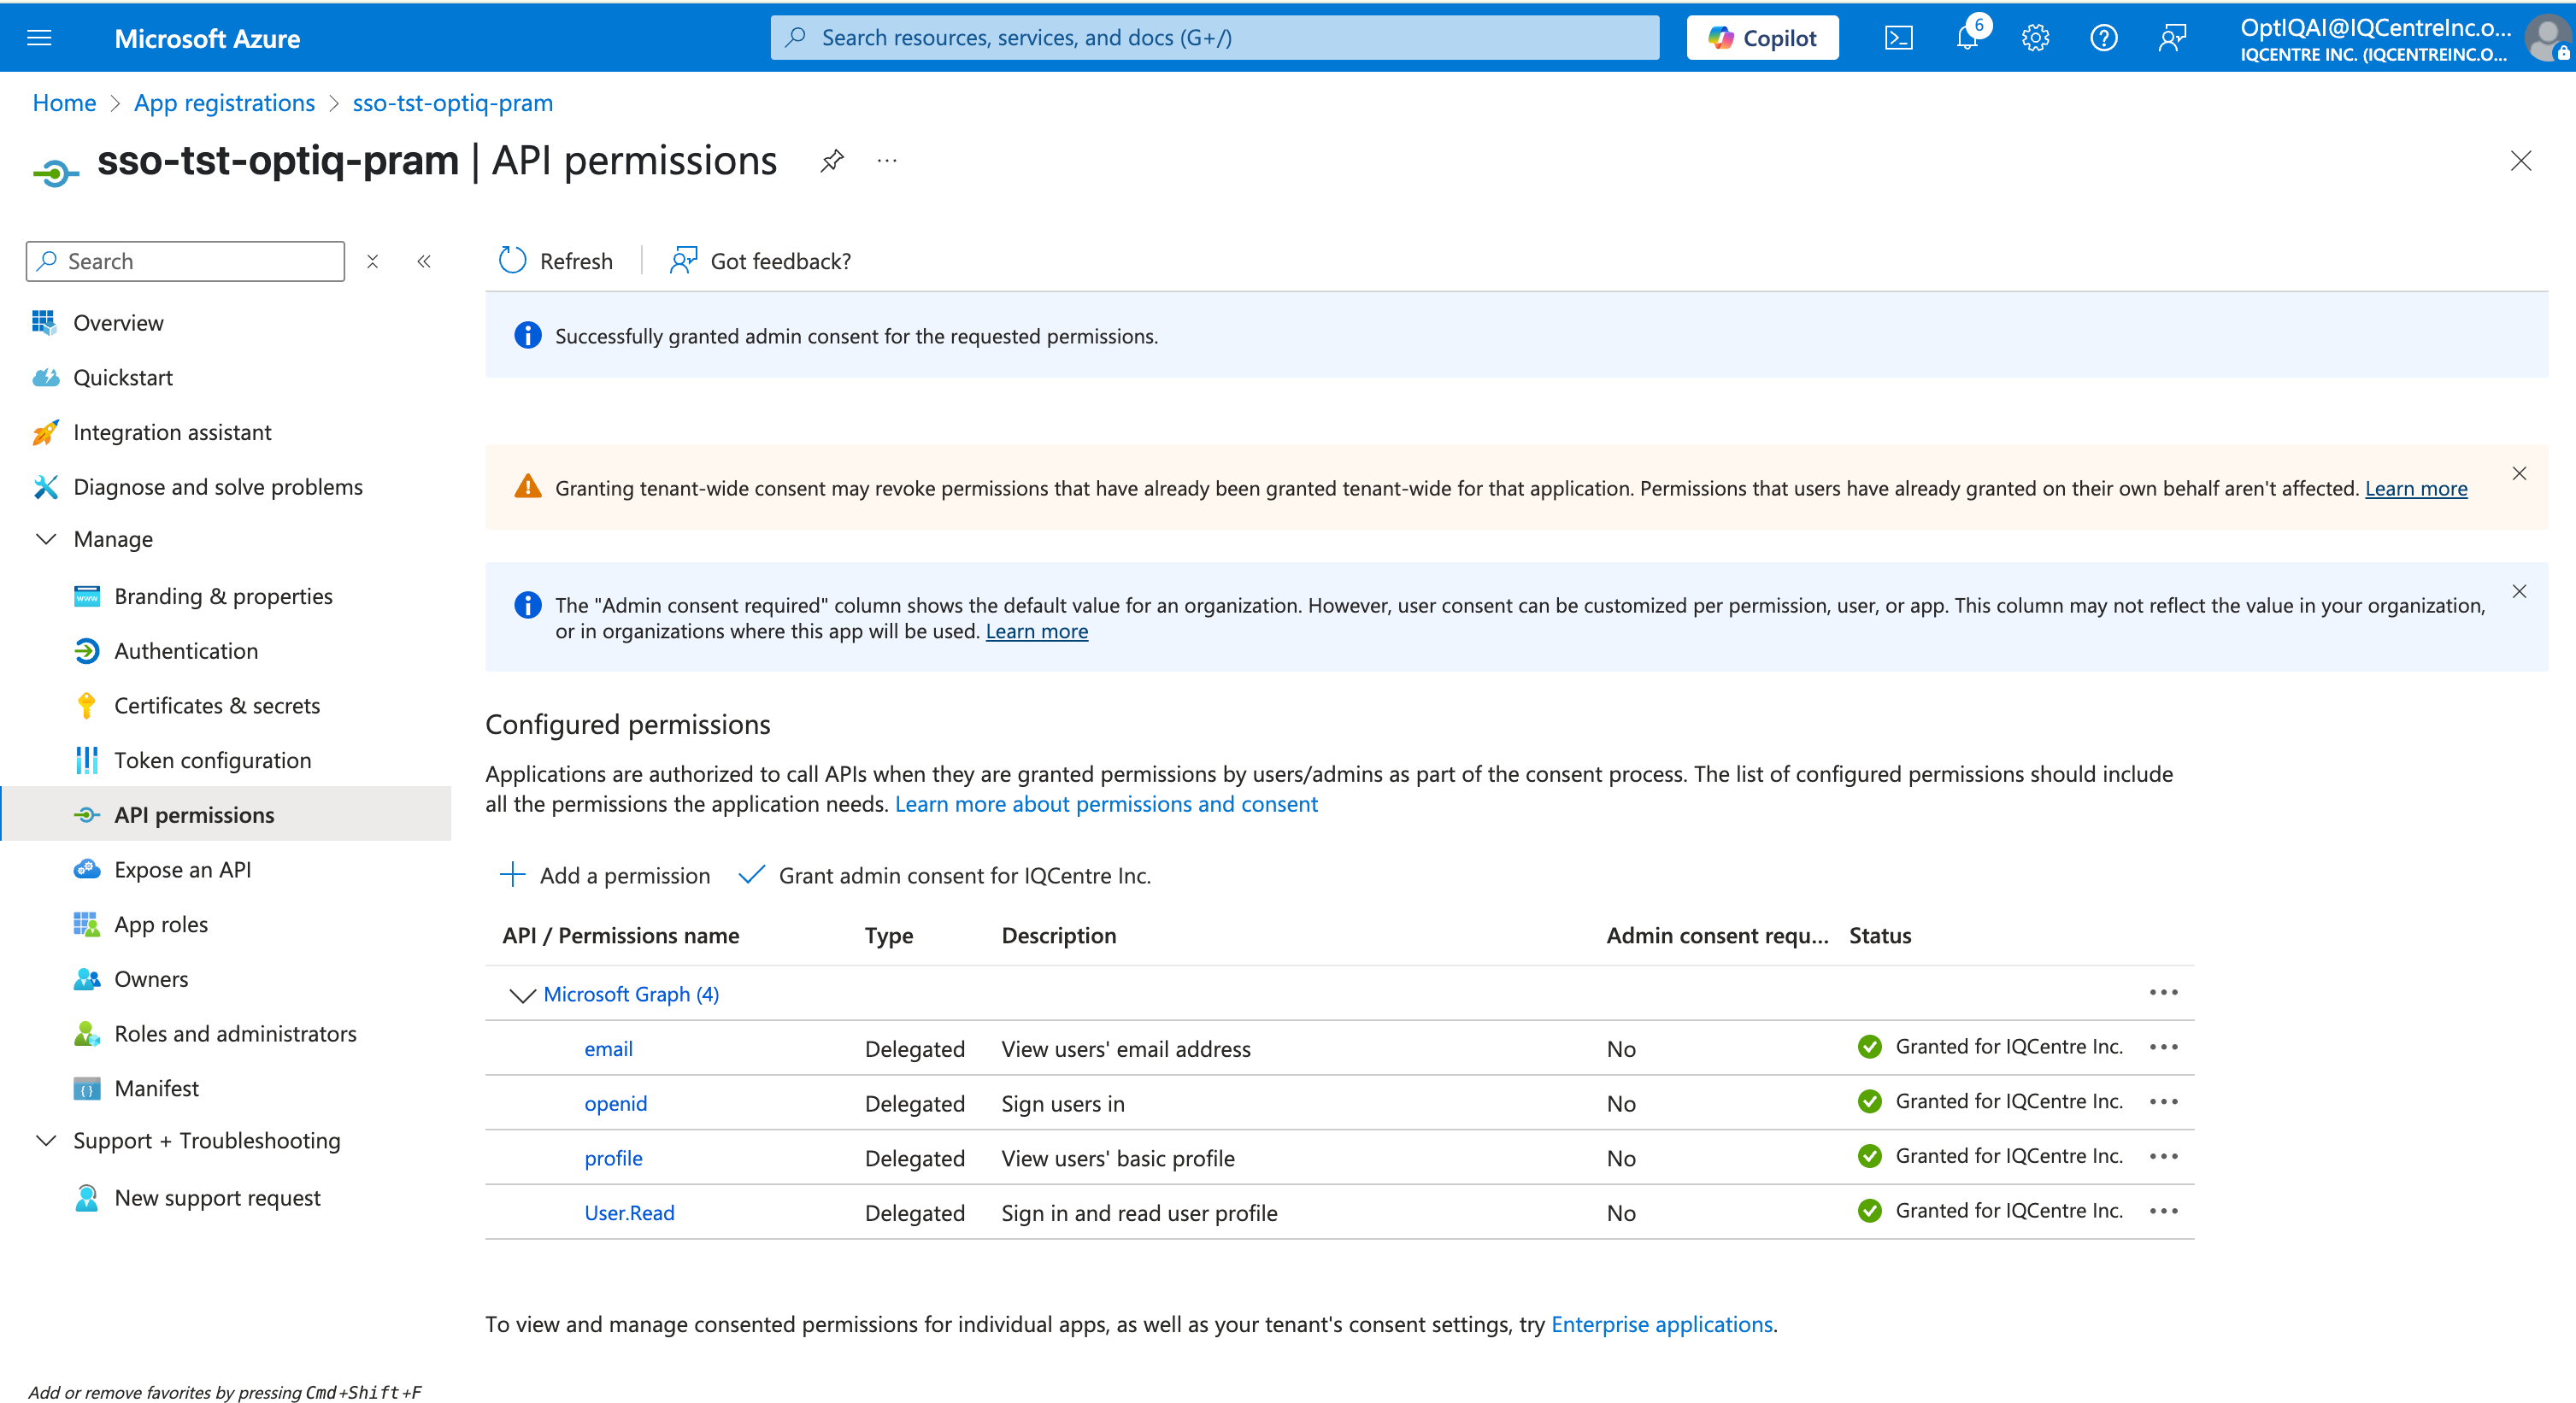Collapse the Manage section
The image size is (2576, 1403).
pyautogui.click(x=46, y=539)
